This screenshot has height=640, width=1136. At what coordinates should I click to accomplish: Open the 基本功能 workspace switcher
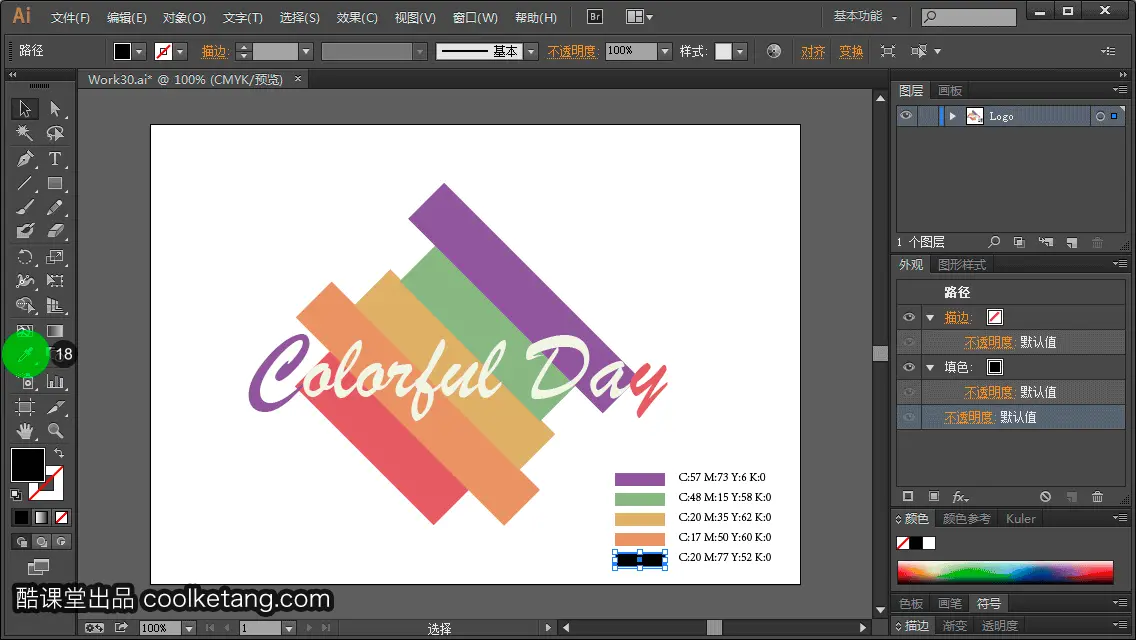[865, 16]
